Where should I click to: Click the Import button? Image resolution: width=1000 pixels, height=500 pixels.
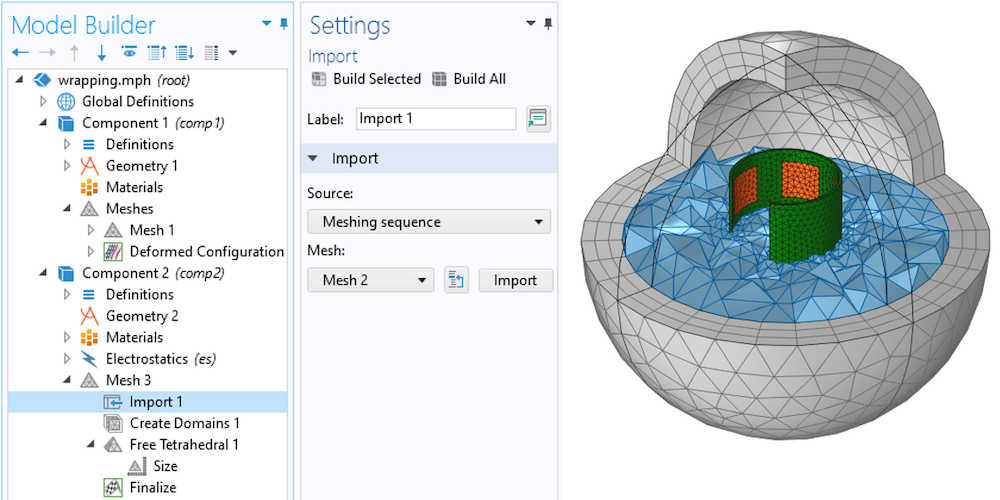(x=515, y=280)
